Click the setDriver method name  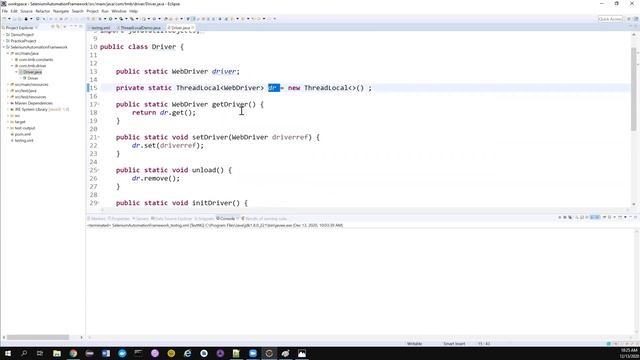click(x=210, y=137)
